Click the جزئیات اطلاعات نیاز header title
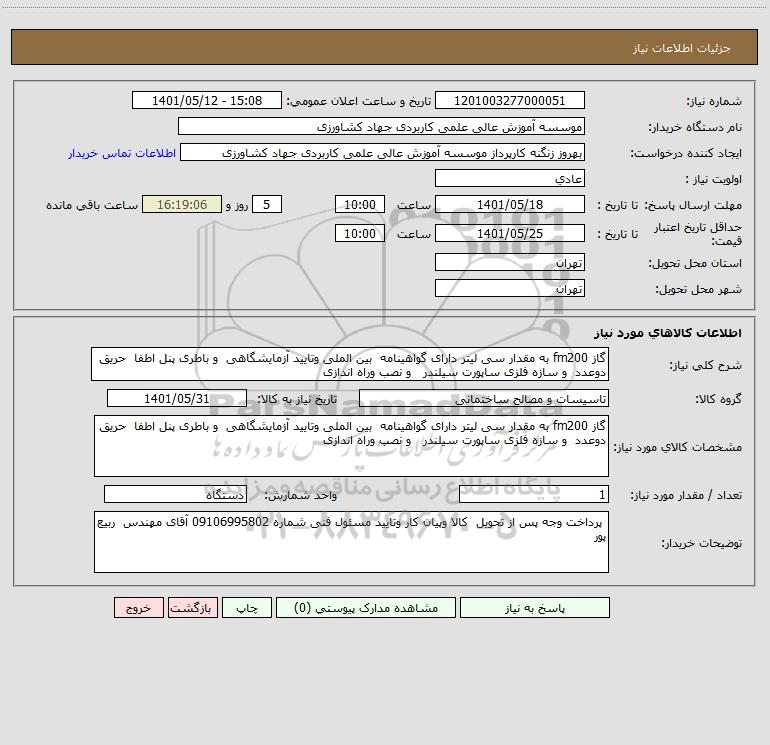Viewport: 770px width, 745px height. [x=682, y=48]
